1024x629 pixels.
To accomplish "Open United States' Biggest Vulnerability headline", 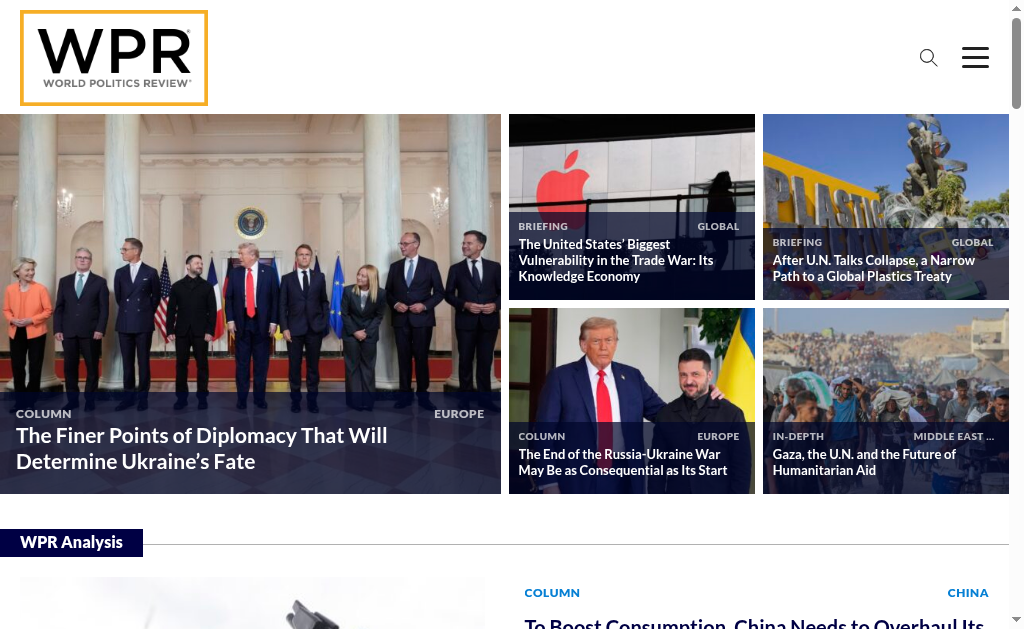I will (x=615, y=260).
